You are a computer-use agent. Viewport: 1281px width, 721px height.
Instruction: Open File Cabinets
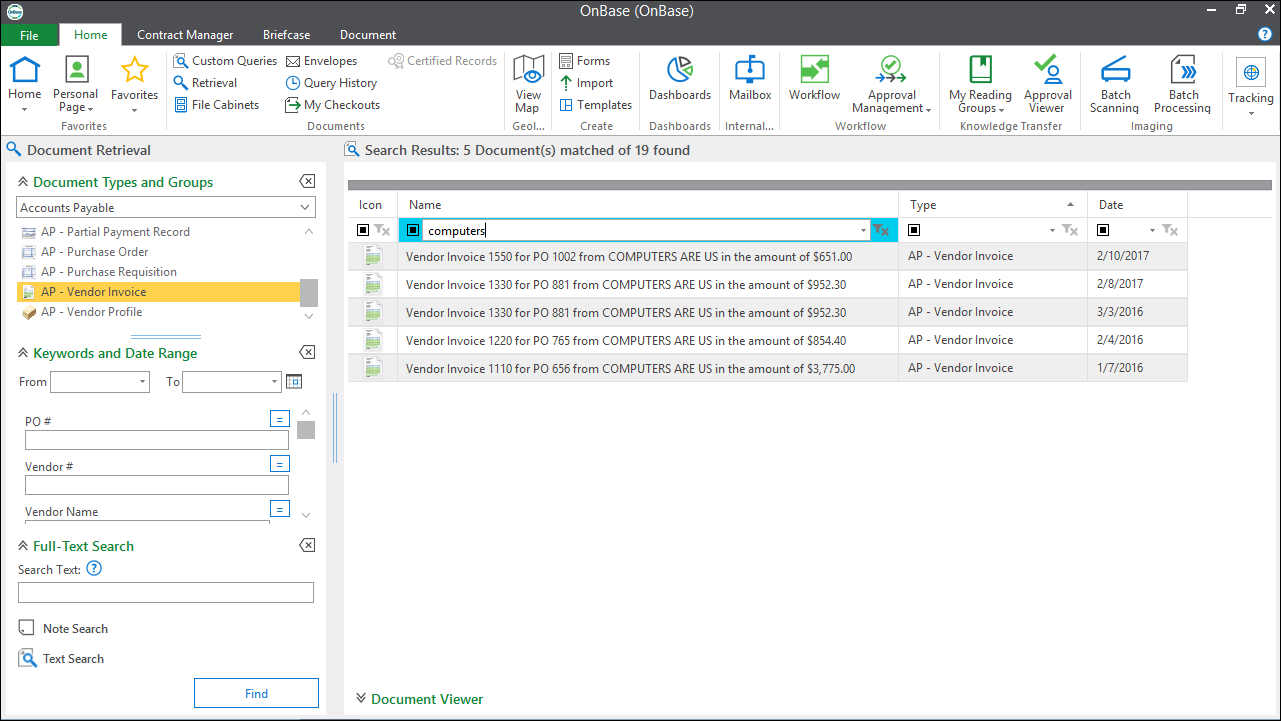(x=217, y=105)
